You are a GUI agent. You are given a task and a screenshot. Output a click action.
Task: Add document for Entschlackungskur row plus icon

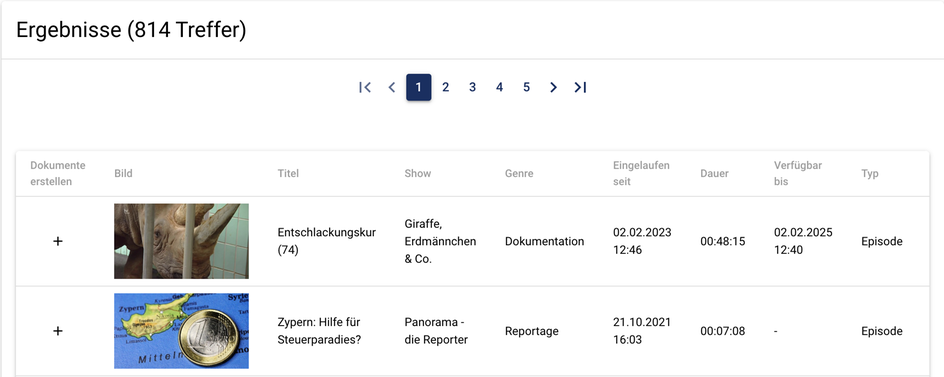click(58, 241)
